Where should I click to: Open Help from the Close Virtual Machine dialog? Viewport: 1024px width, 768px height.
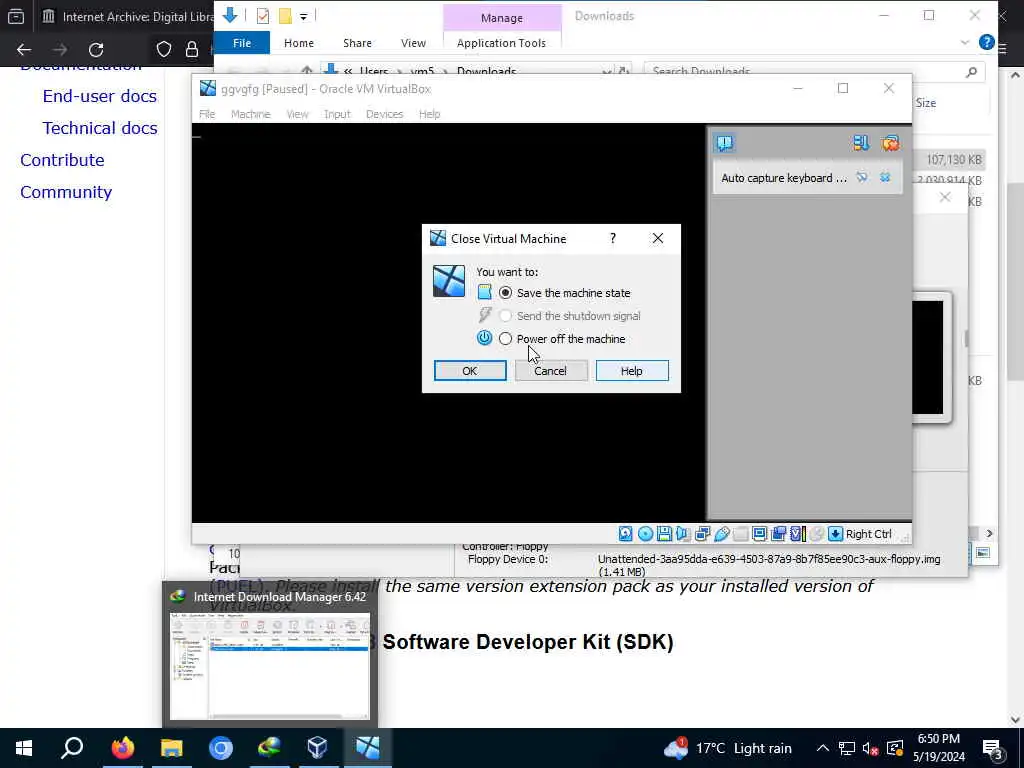632,371
